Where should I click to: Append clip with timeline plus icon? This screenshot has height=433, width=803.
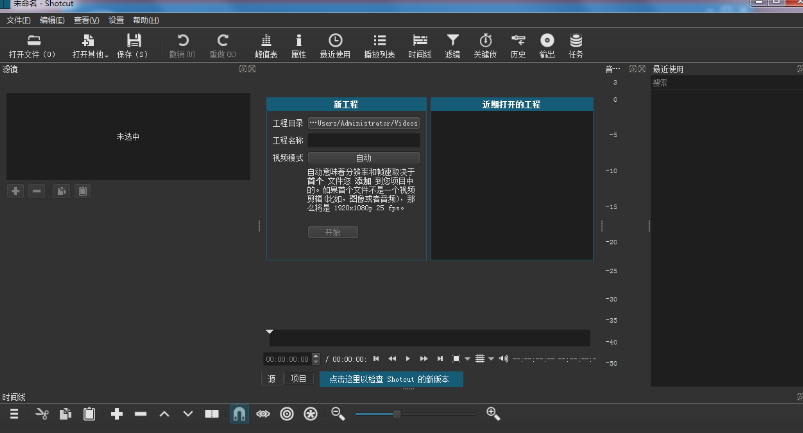[x=117, y=414]
